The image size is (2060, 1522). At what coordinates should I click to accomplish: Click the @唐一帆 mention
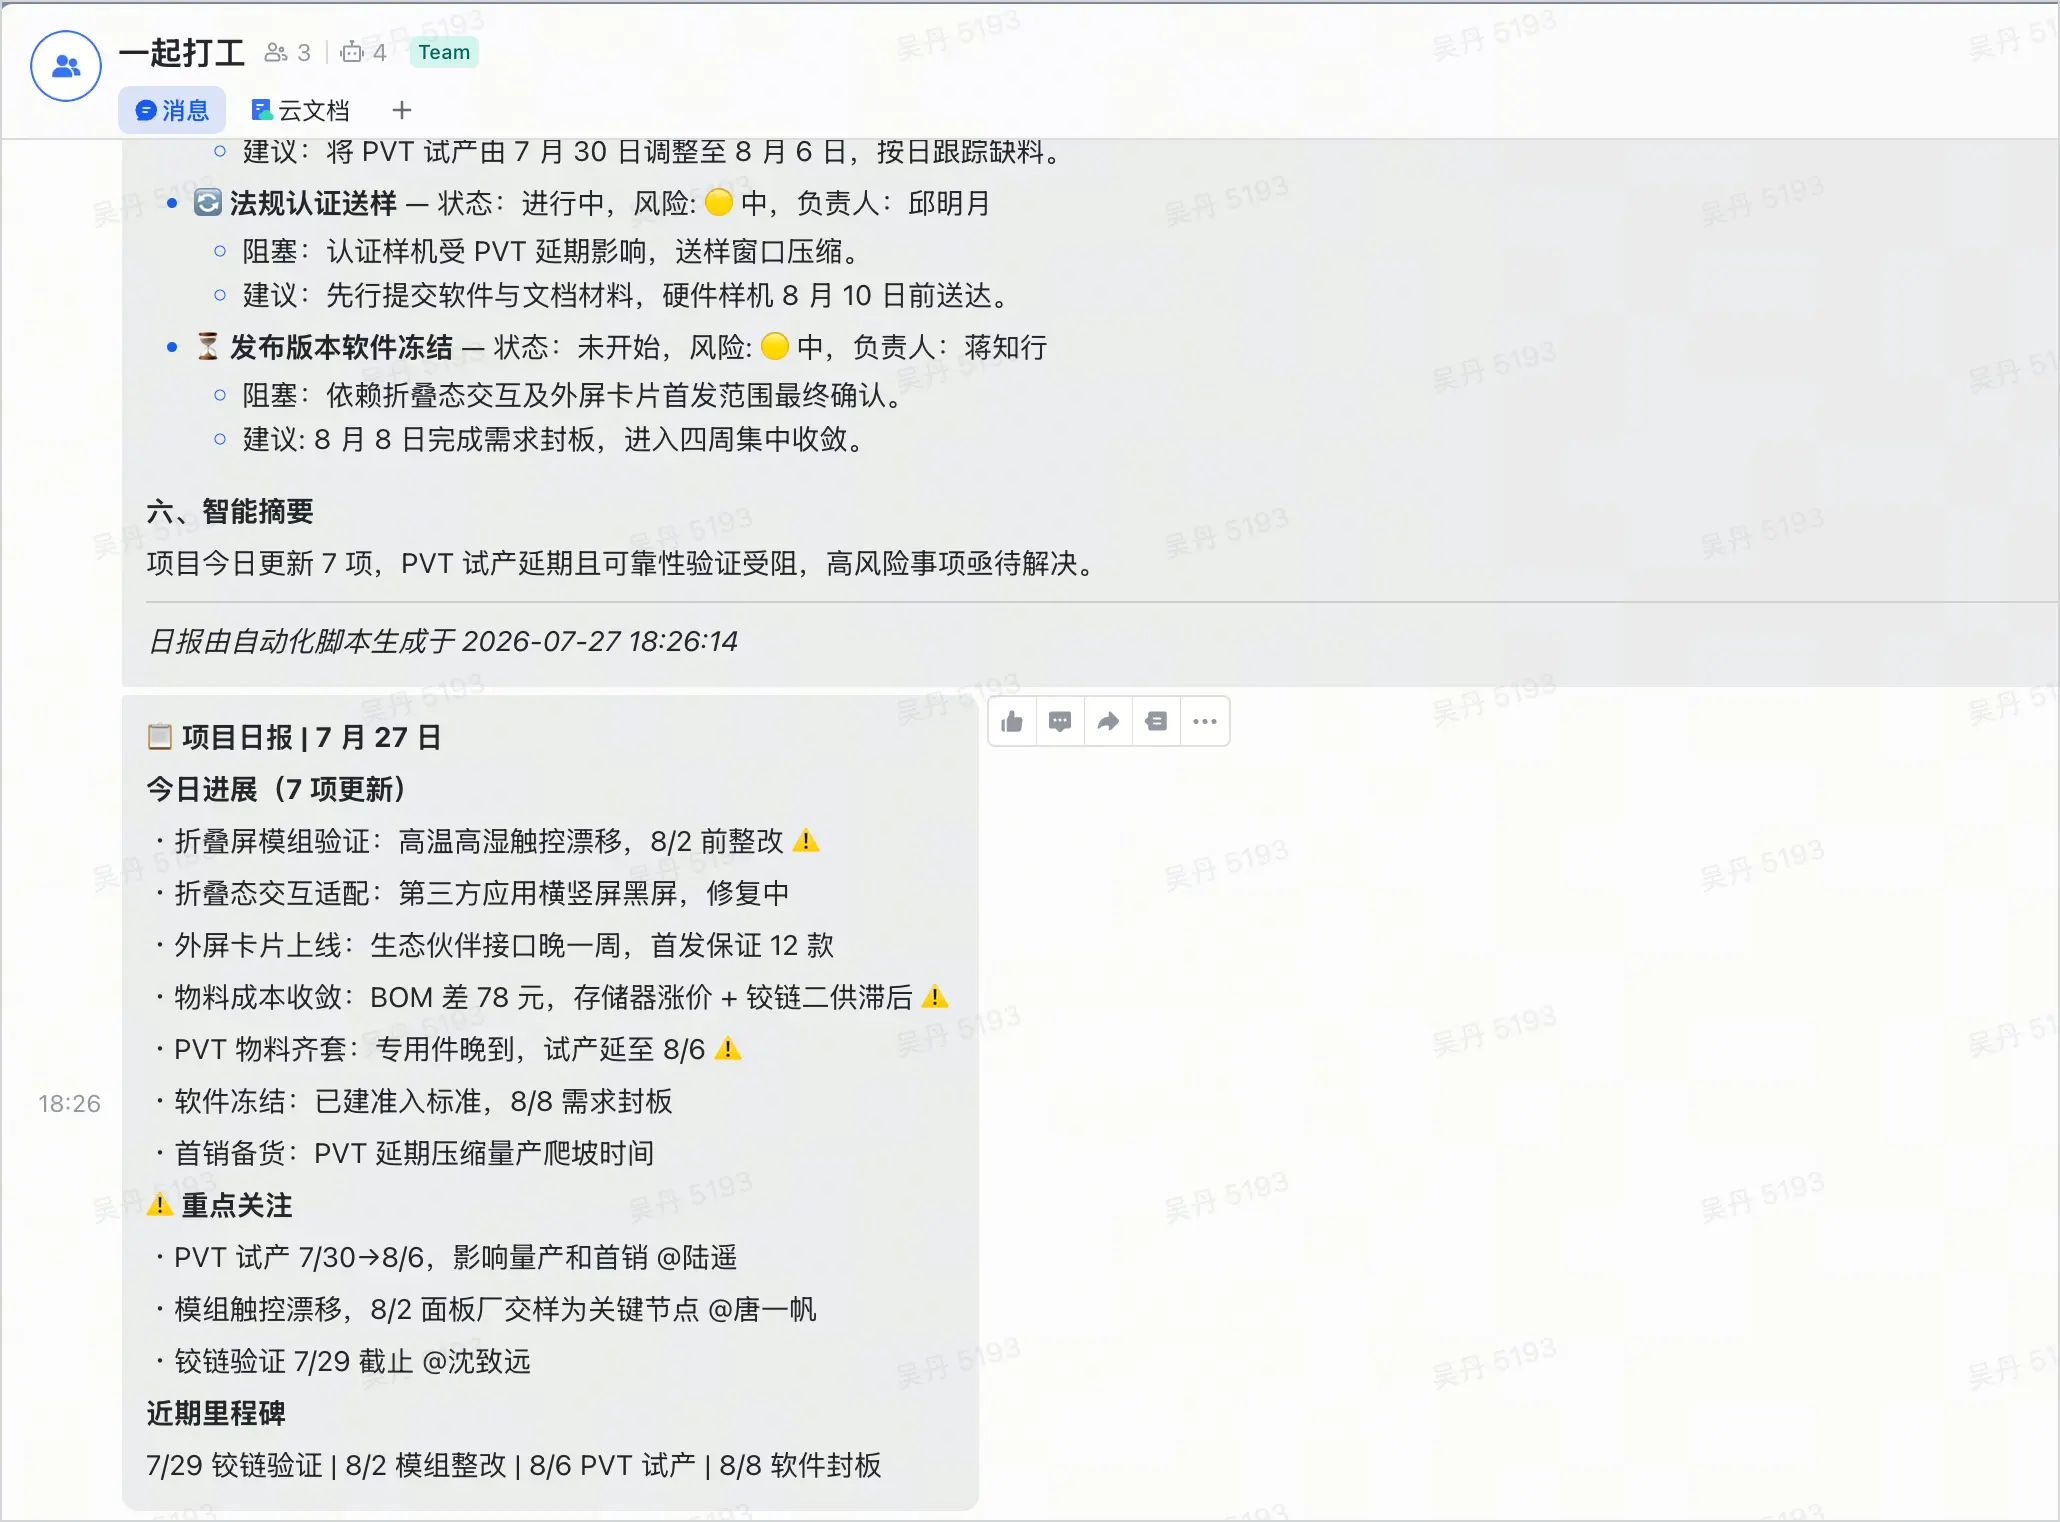click(762, 1309)
